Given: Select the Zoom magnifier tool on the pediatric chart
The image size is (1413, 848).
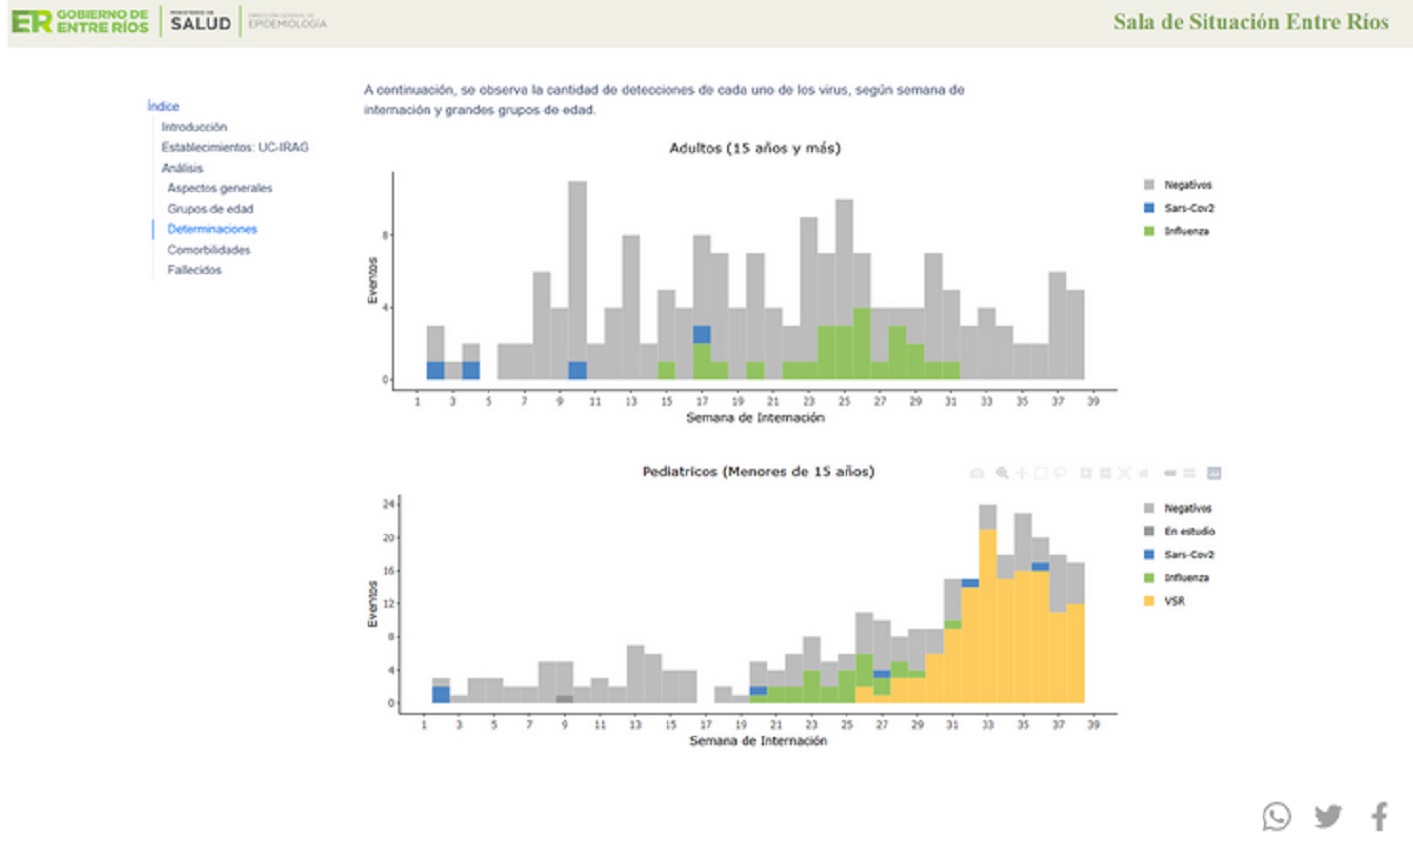Looking at the screenshot, I should (x=1001, y=473).
